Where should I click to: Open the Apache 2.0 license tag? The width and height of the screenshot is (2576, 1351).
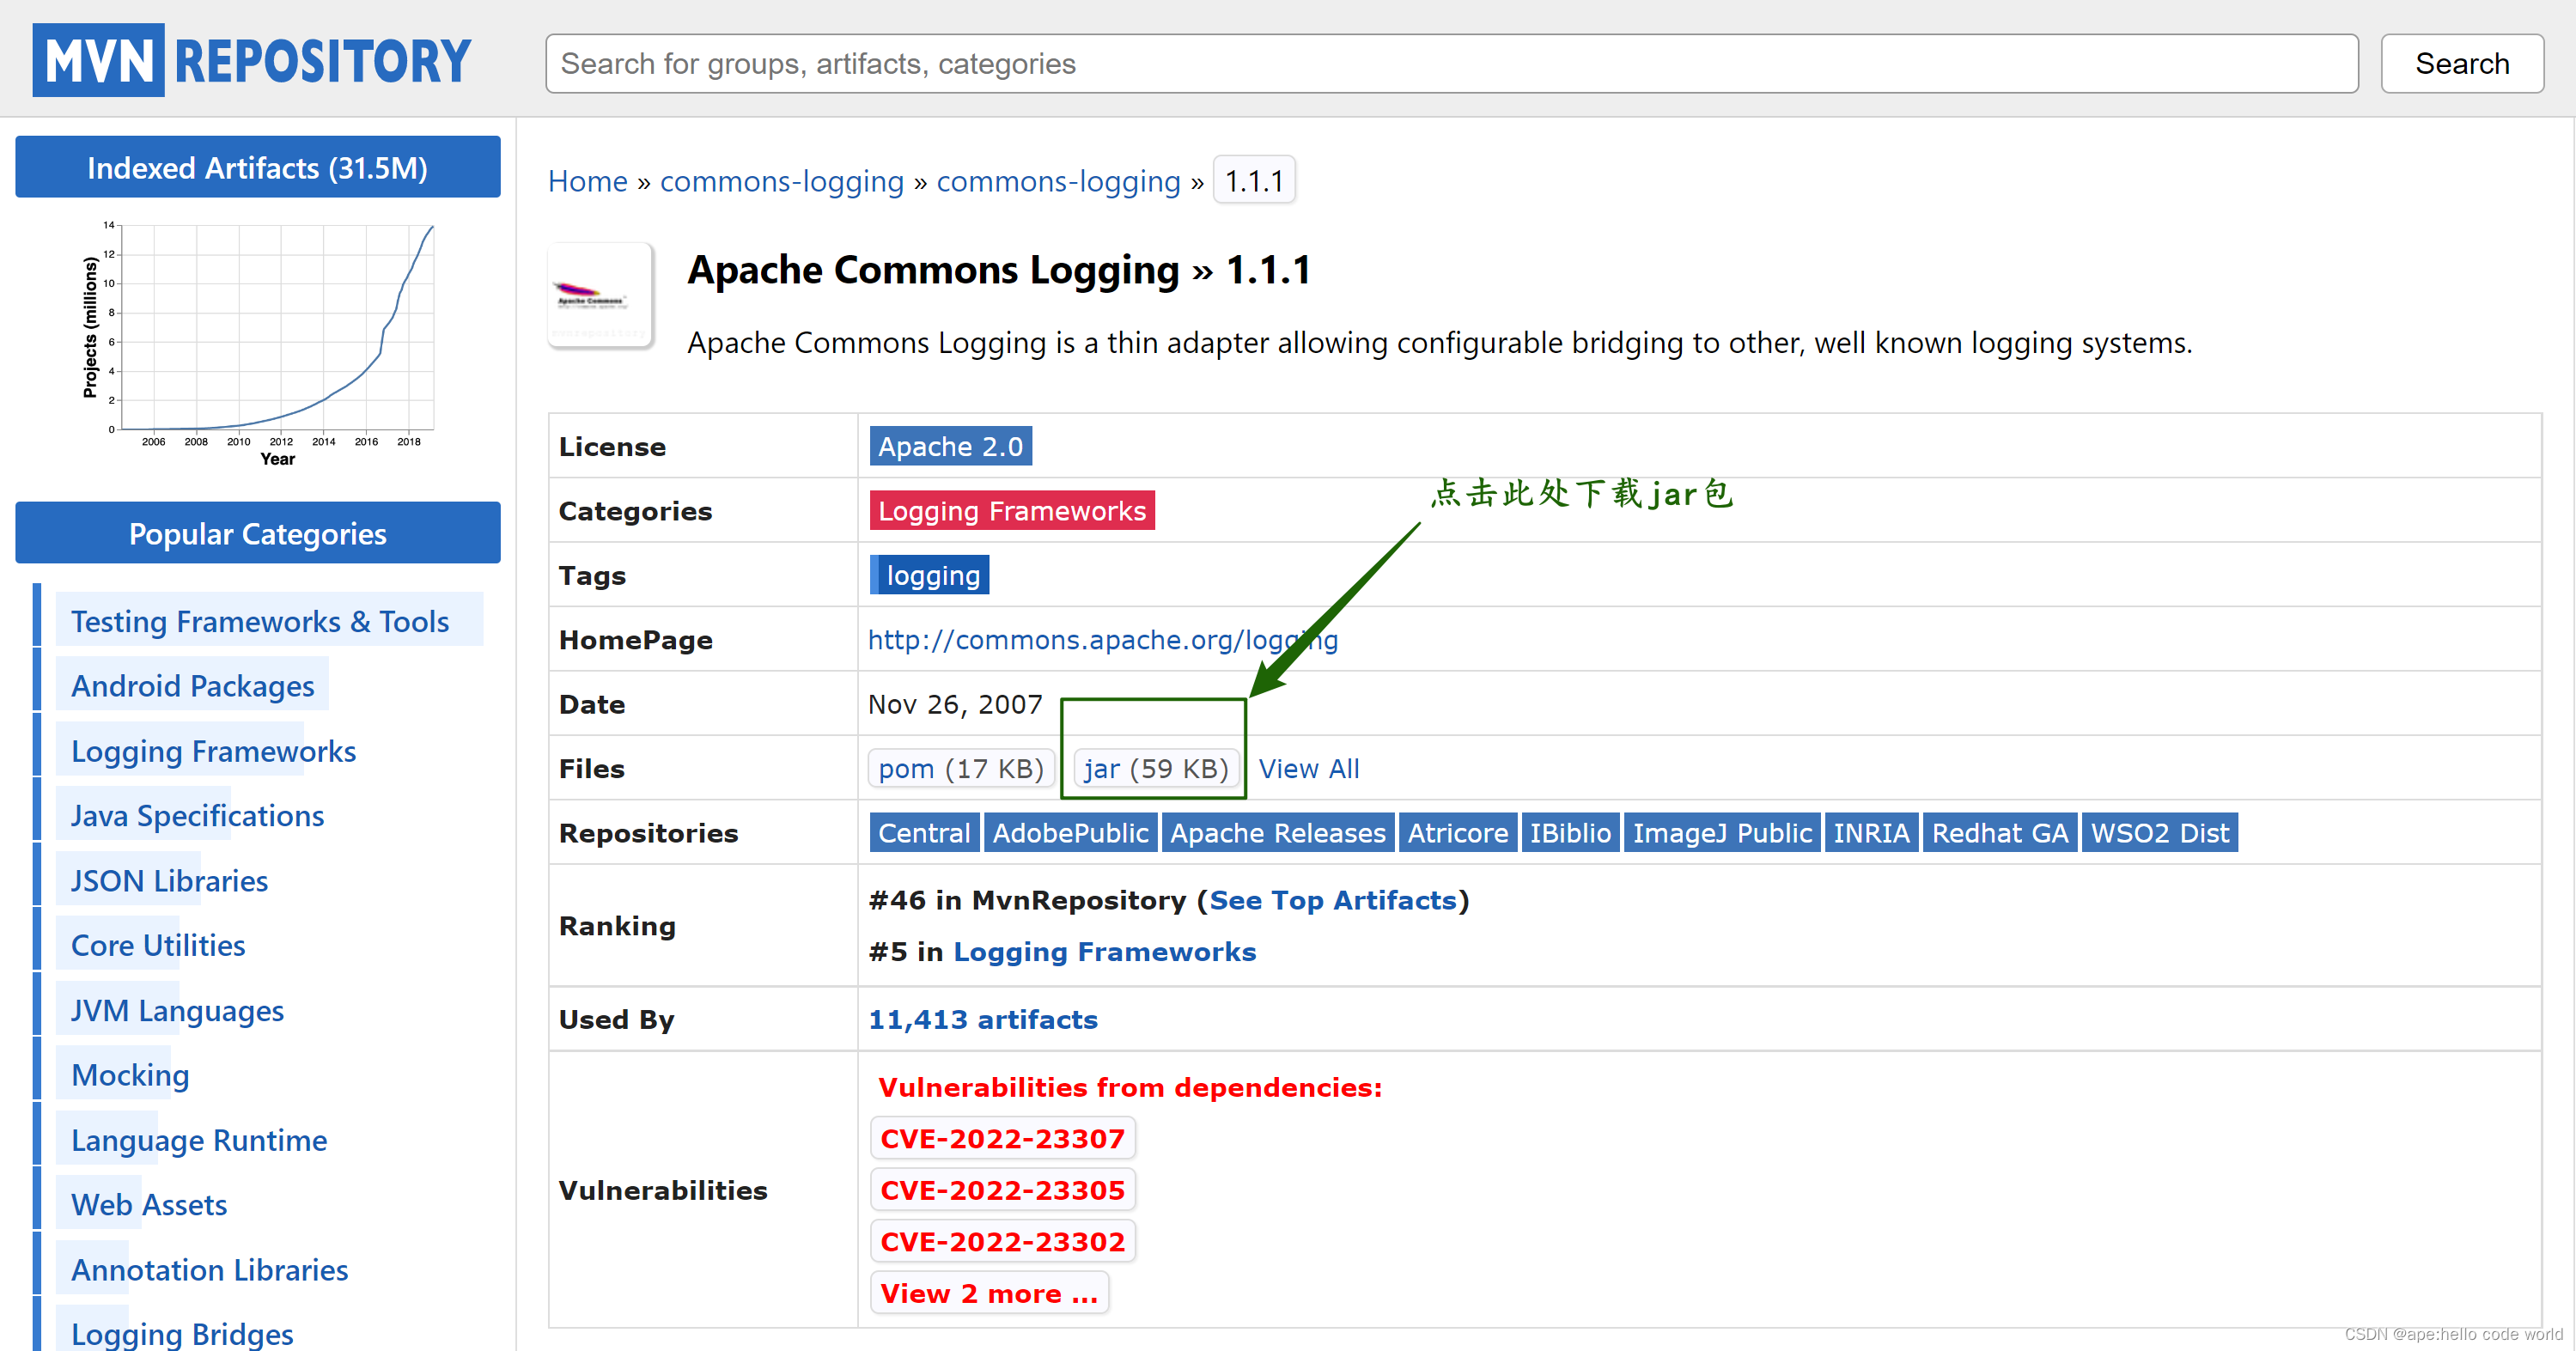(950, 446)
